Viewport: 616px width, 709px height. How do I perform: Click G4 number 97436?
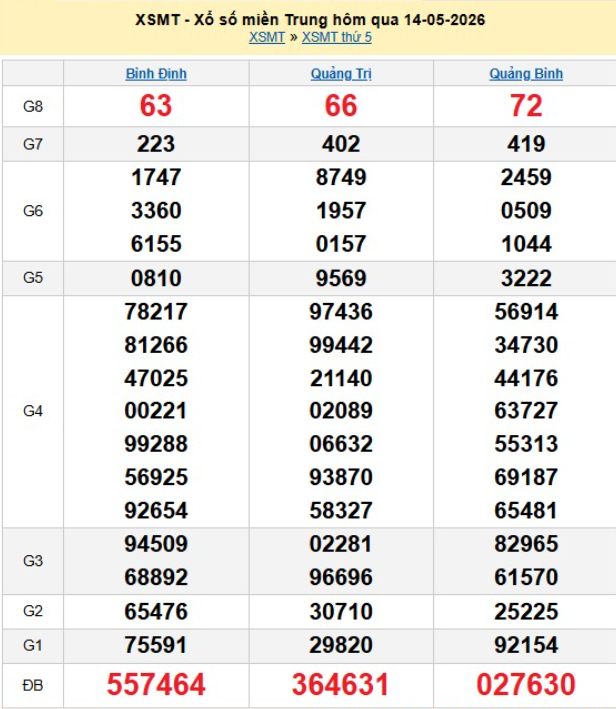point(341,312)
